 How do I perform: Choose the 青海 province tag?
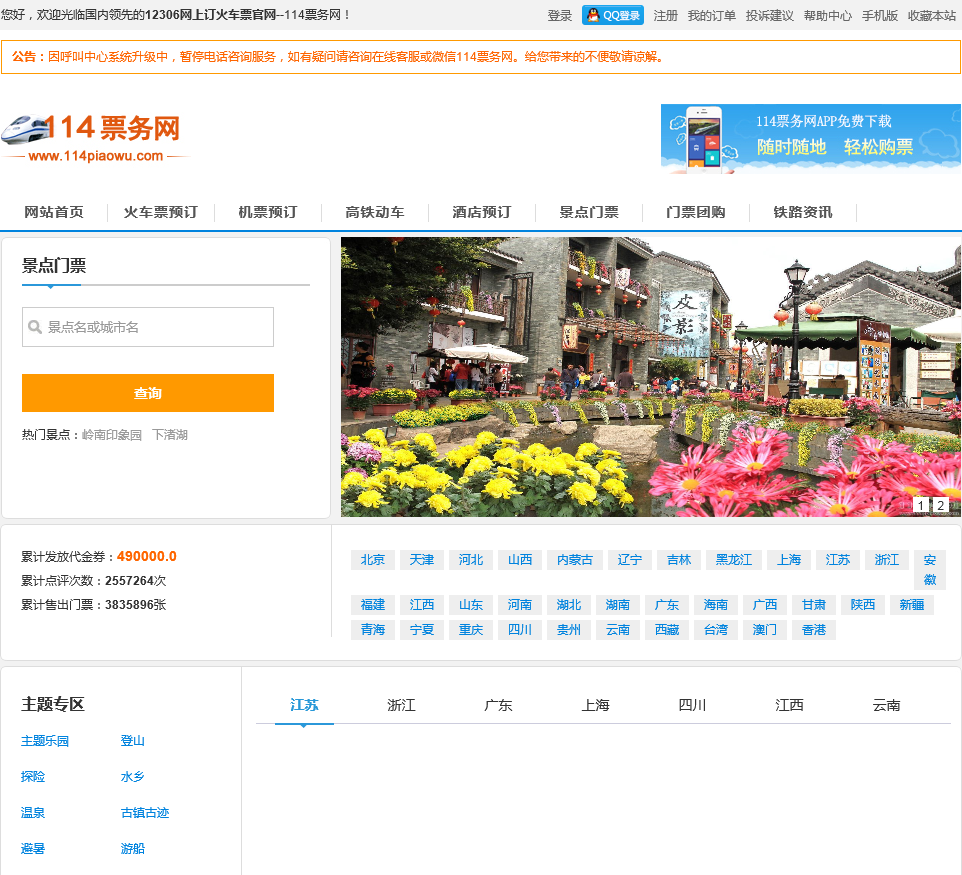[372, 630]
